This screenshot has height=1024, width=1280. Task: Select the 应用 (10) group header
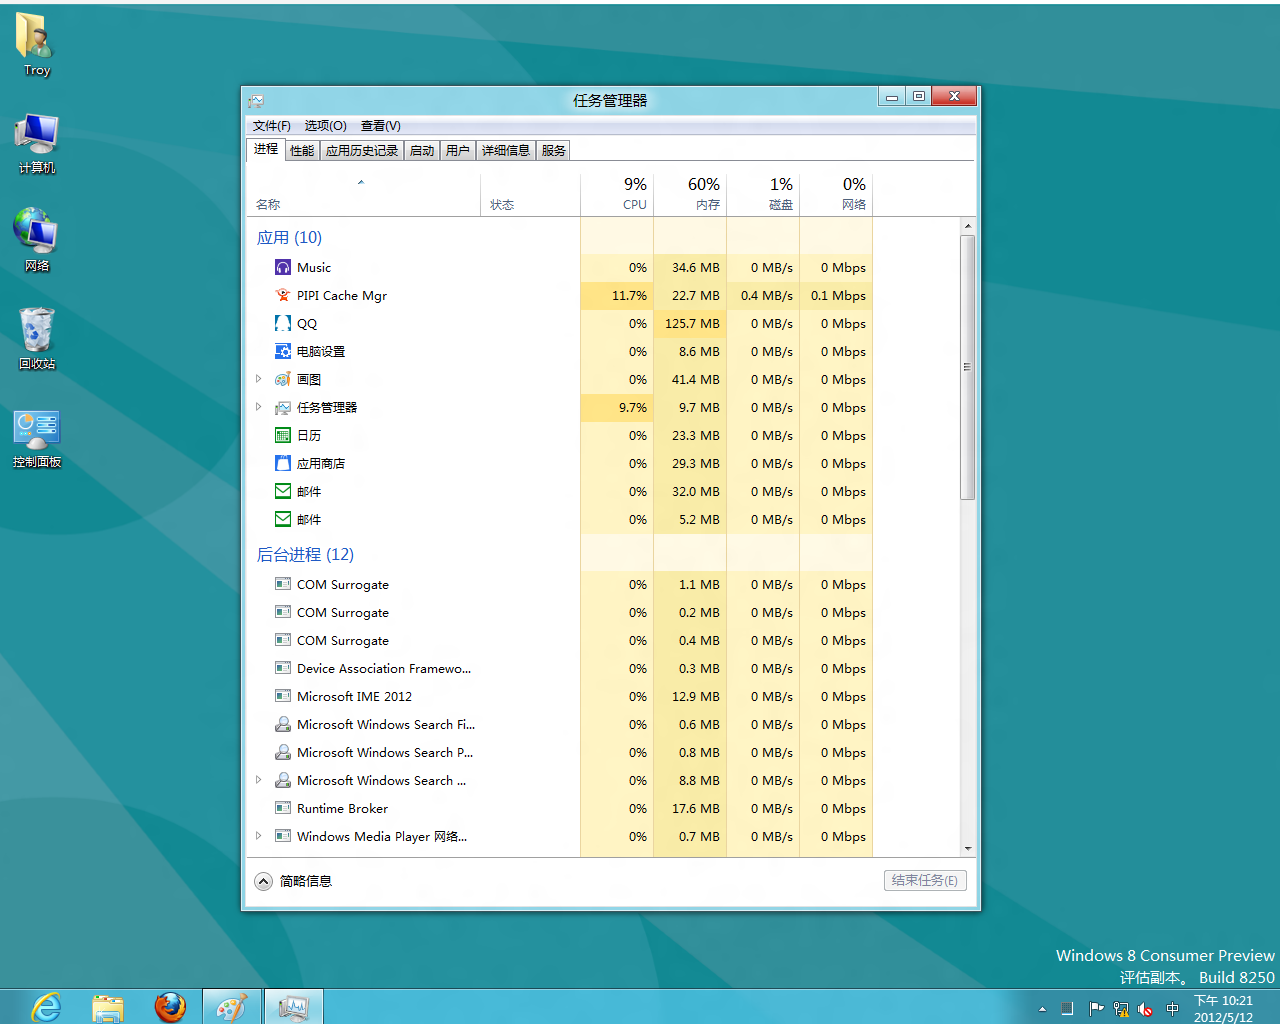[x=289, y=237]
